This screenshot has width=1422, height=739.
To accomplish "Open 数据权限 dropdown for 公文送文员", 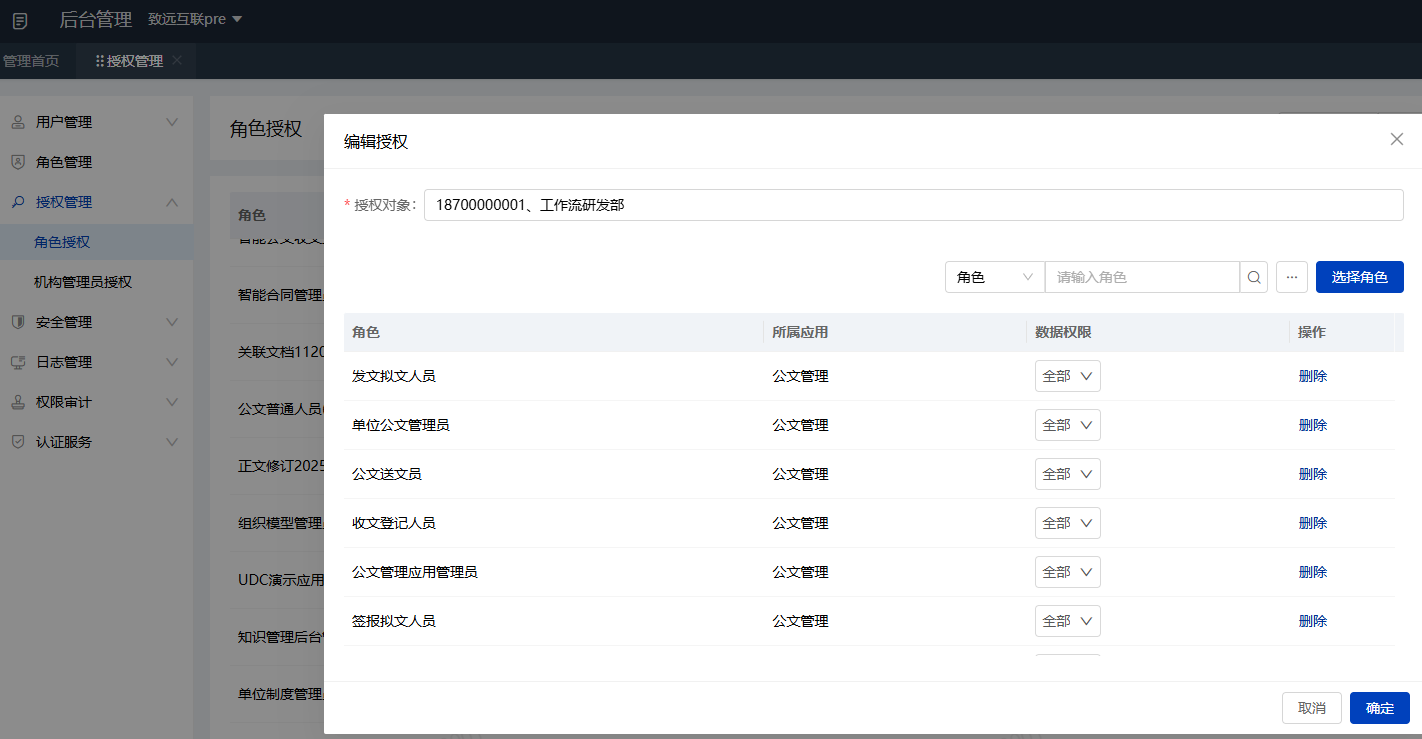I will point(1067,474).
